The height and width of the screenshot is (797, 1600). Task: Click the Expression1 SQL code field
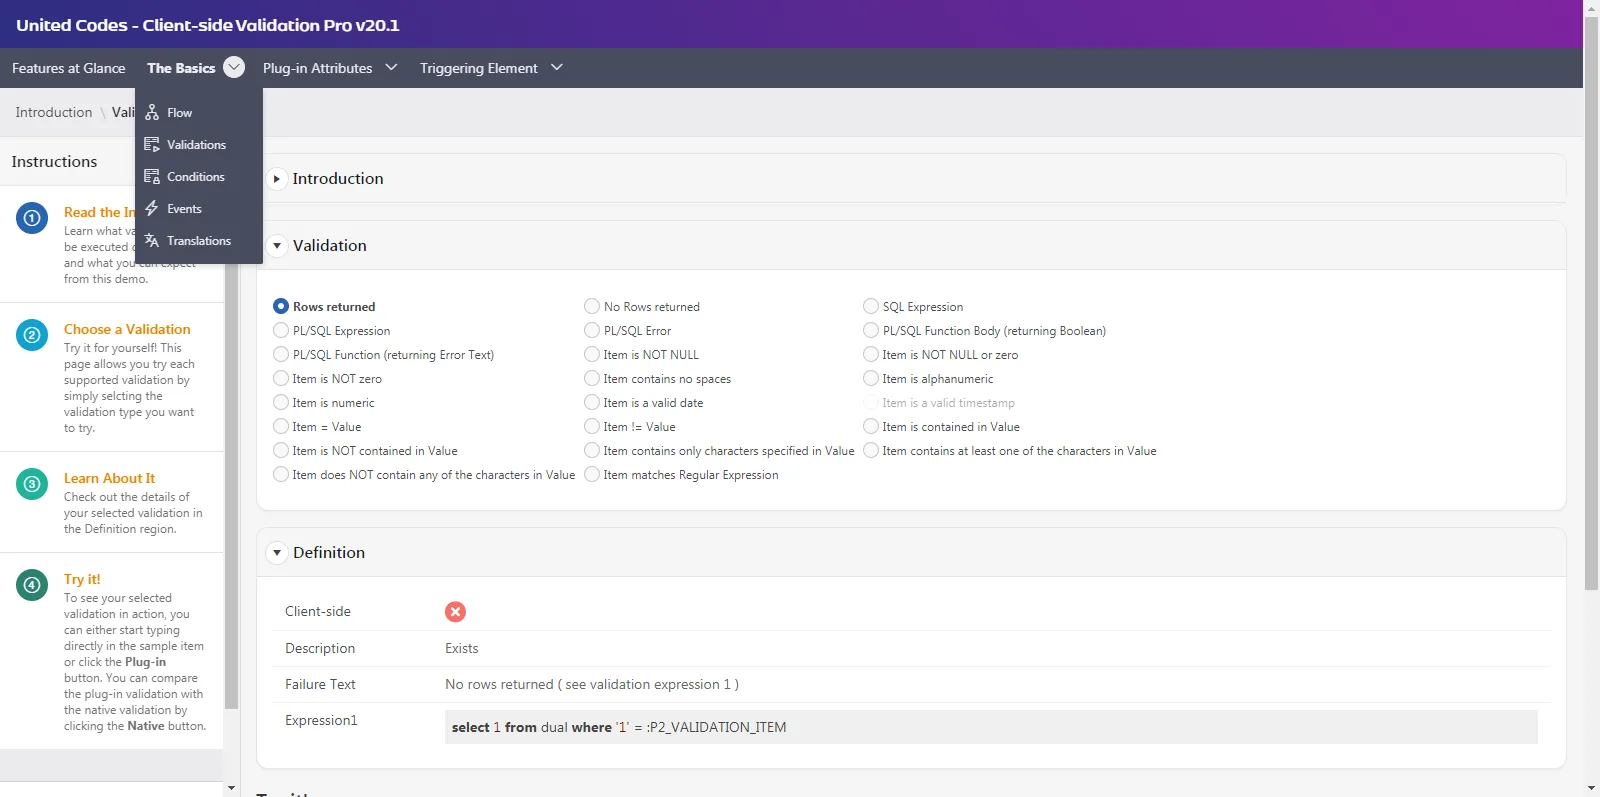pos(990,727)
